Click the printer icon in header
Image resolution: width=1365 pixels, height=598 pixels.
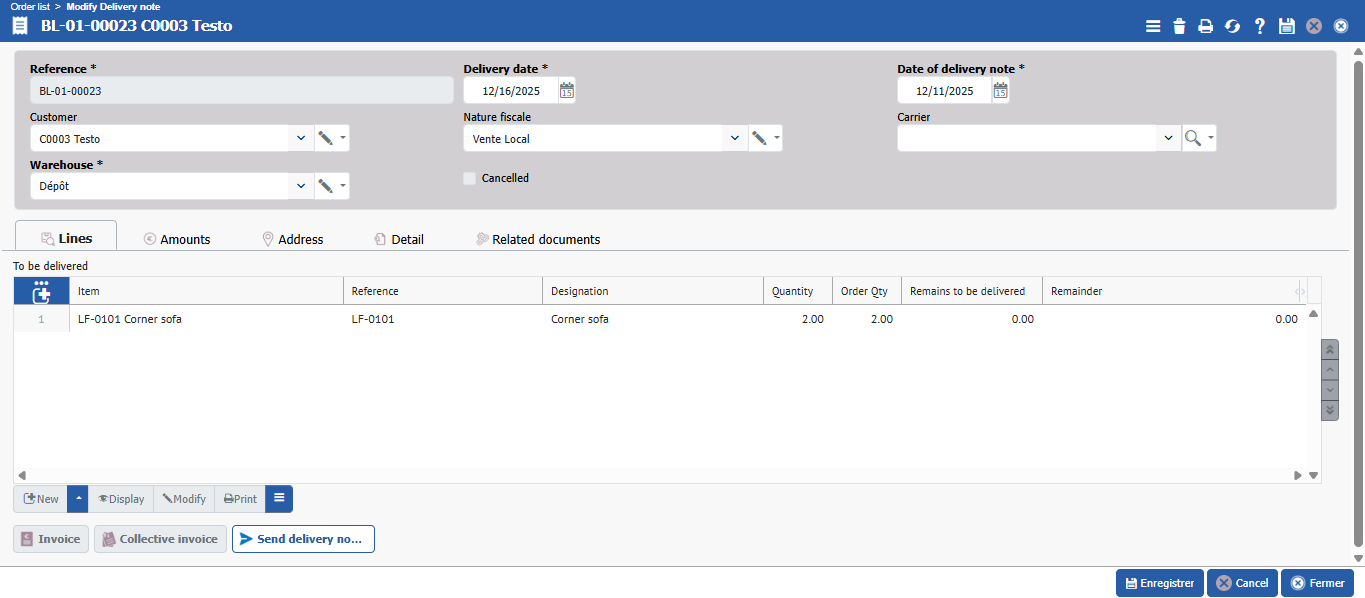(x=1206, y=26)
